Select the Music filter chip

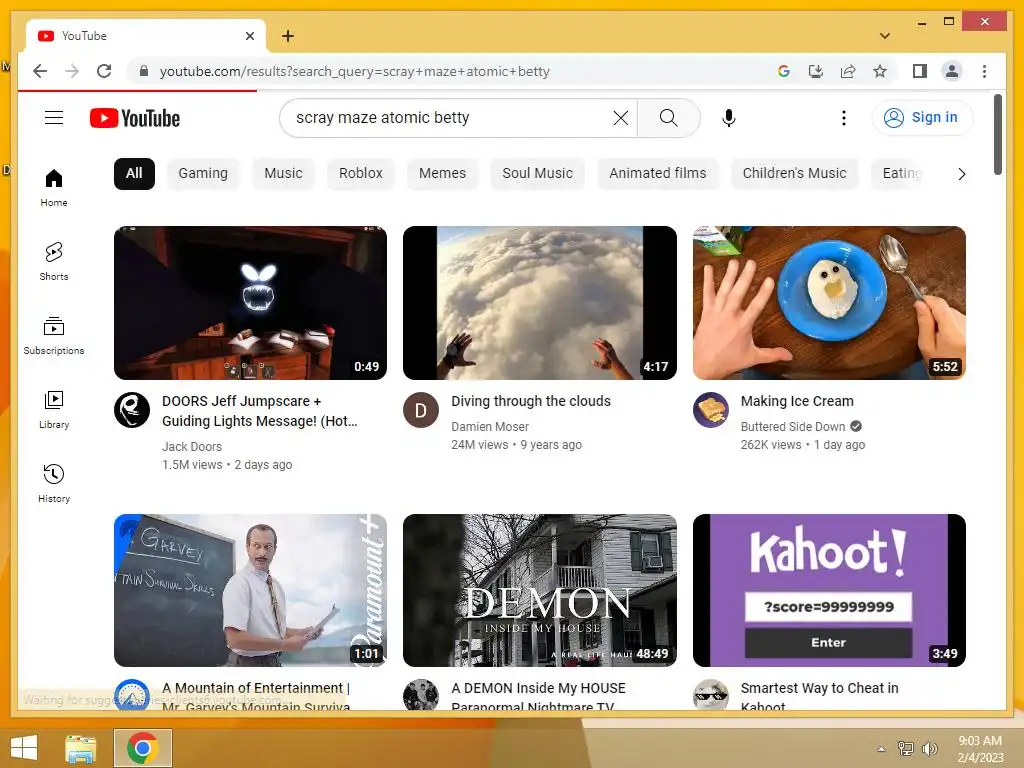[283, 174]
